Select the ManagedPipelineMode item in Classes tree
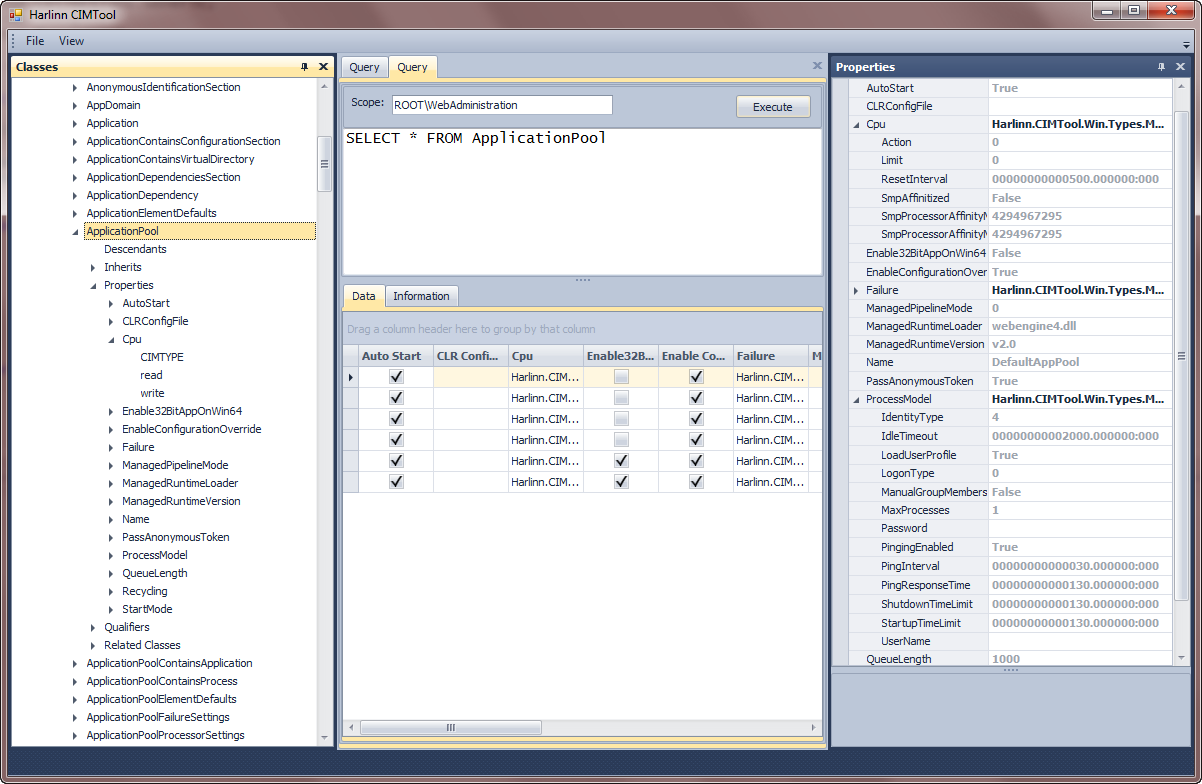Image resolution: width=1202 pixels, height=784 pixels. coord(175,465)
